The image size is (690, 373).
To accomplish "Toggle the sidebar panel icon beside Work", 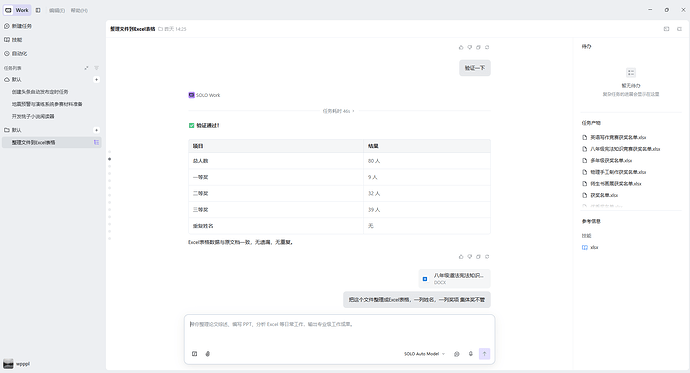I will 38,10.
